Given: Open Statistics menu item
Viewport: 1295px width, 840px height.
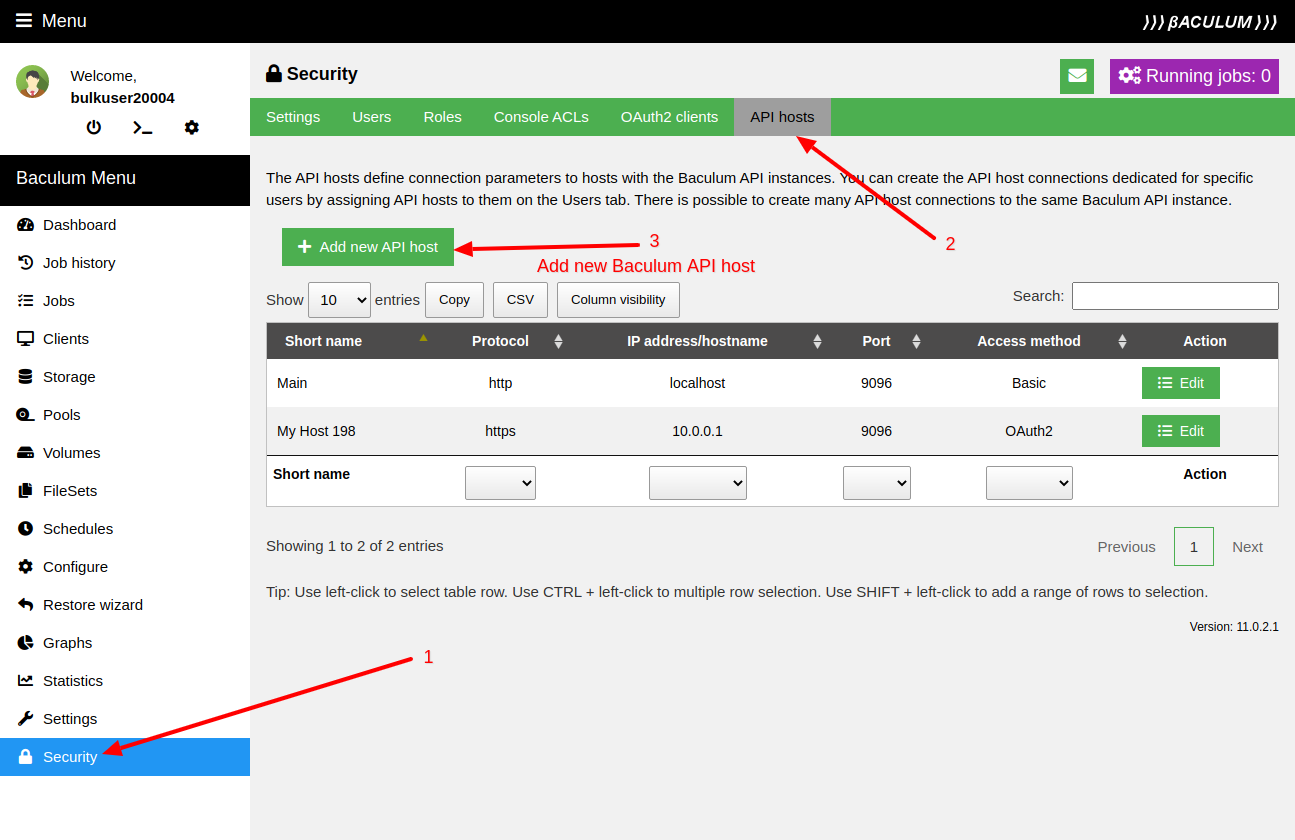Looking at the screenshot, I should [x=125, y=681].
